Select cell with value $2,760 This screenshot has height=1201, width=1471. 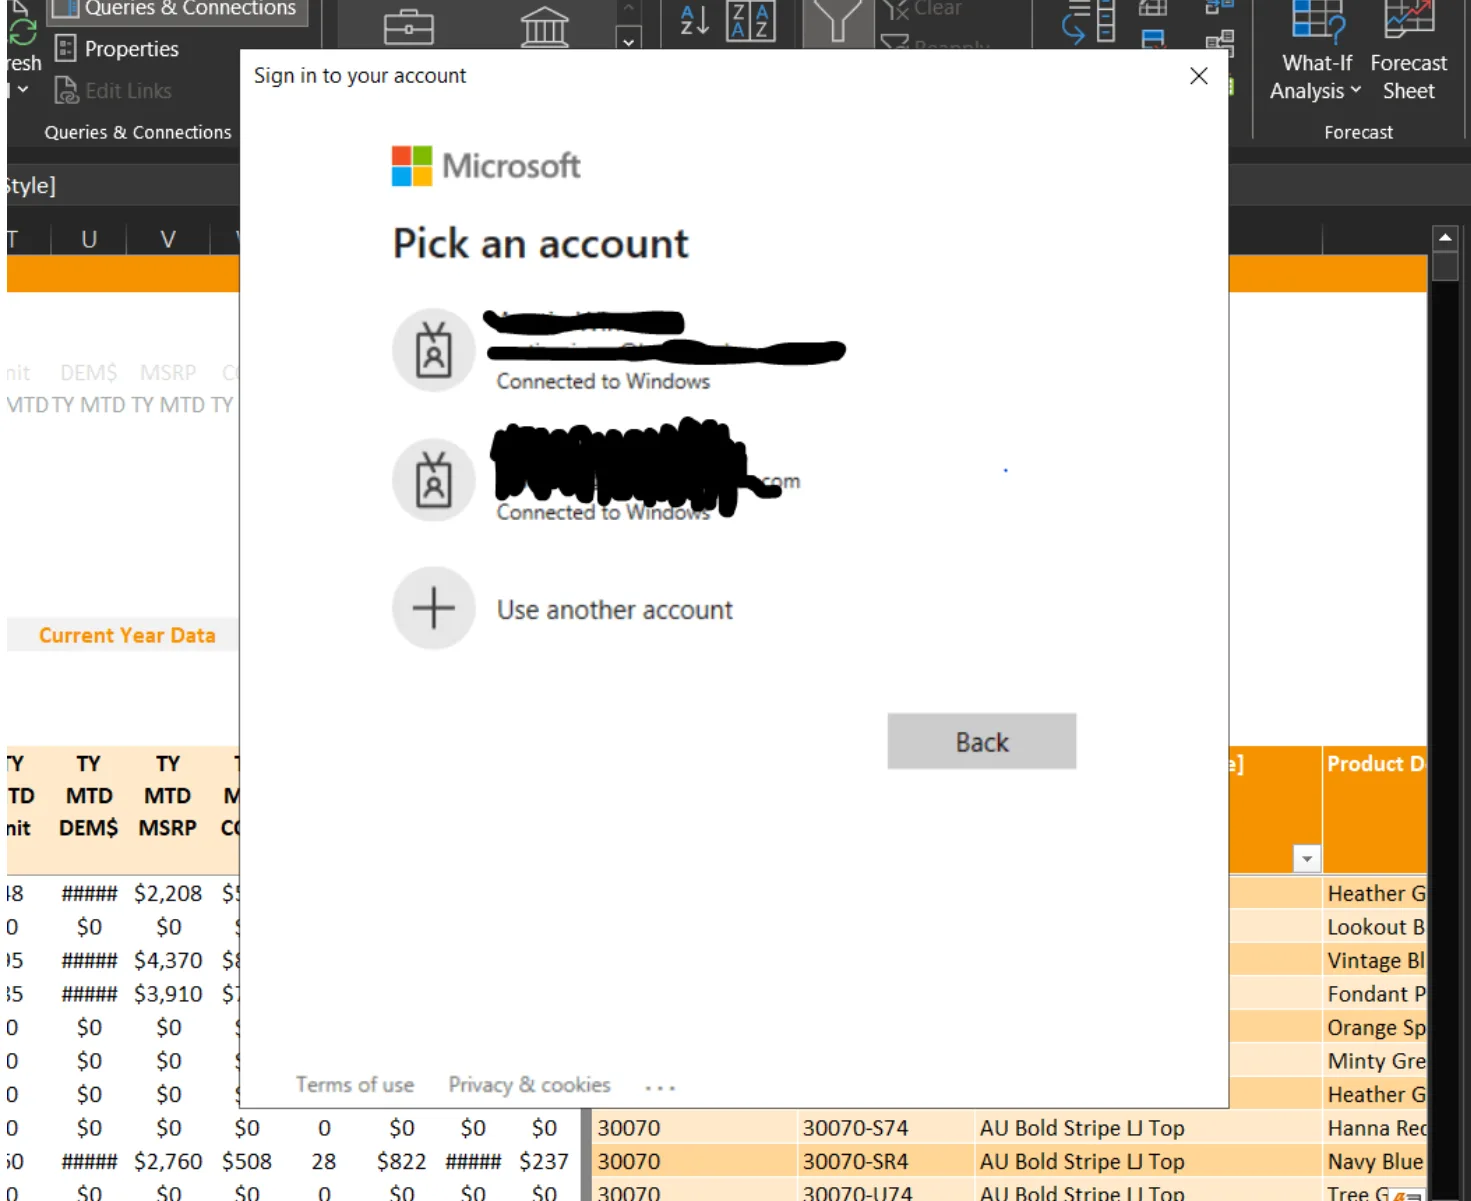pos(168,1161)
